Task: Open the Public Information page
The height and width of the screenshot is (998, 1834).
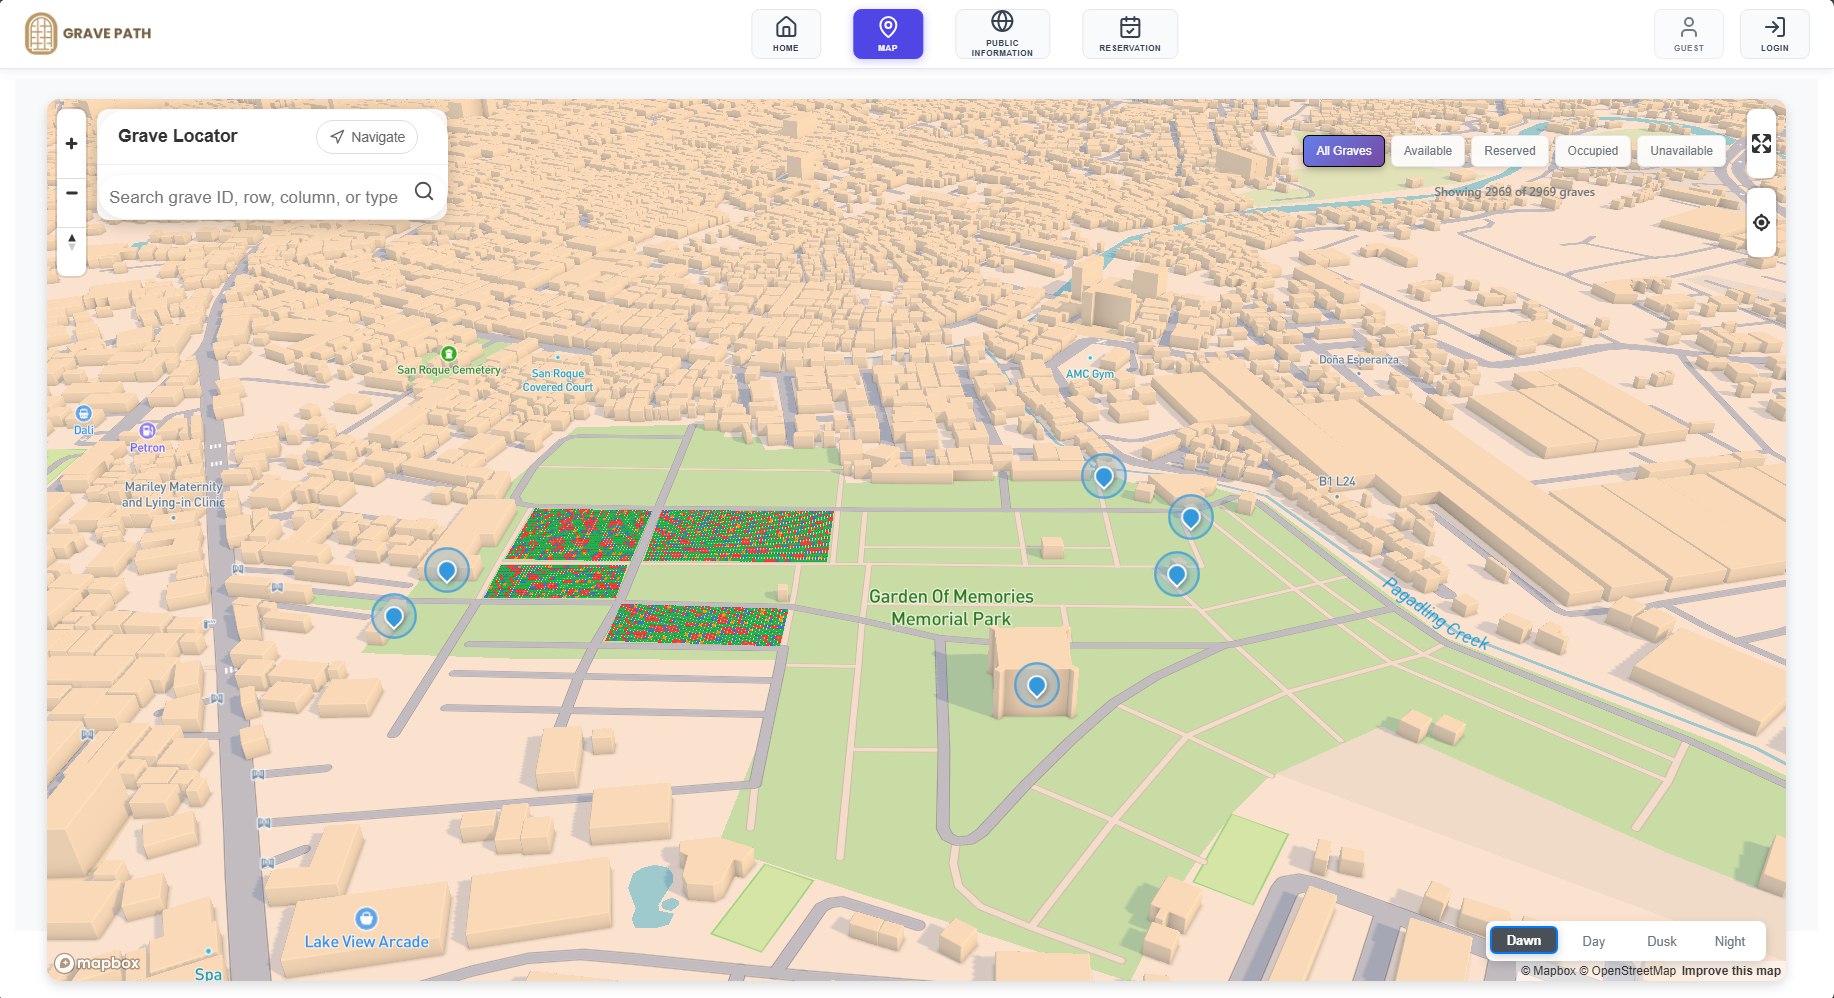Action: (x=1002, y=34)
